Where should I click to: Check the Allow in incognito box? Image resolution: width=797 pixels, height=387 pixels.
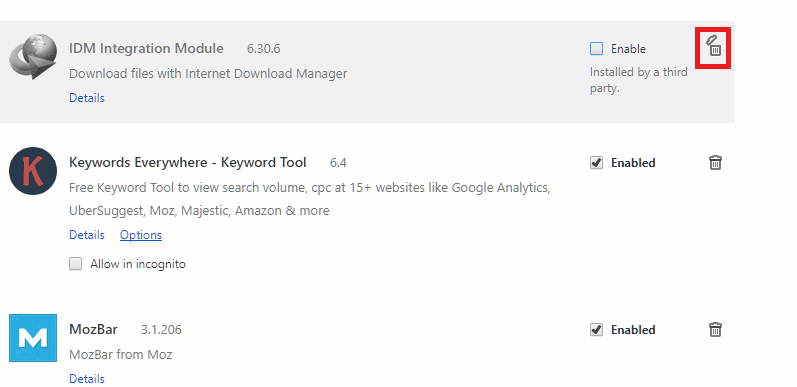click(75, 264)
